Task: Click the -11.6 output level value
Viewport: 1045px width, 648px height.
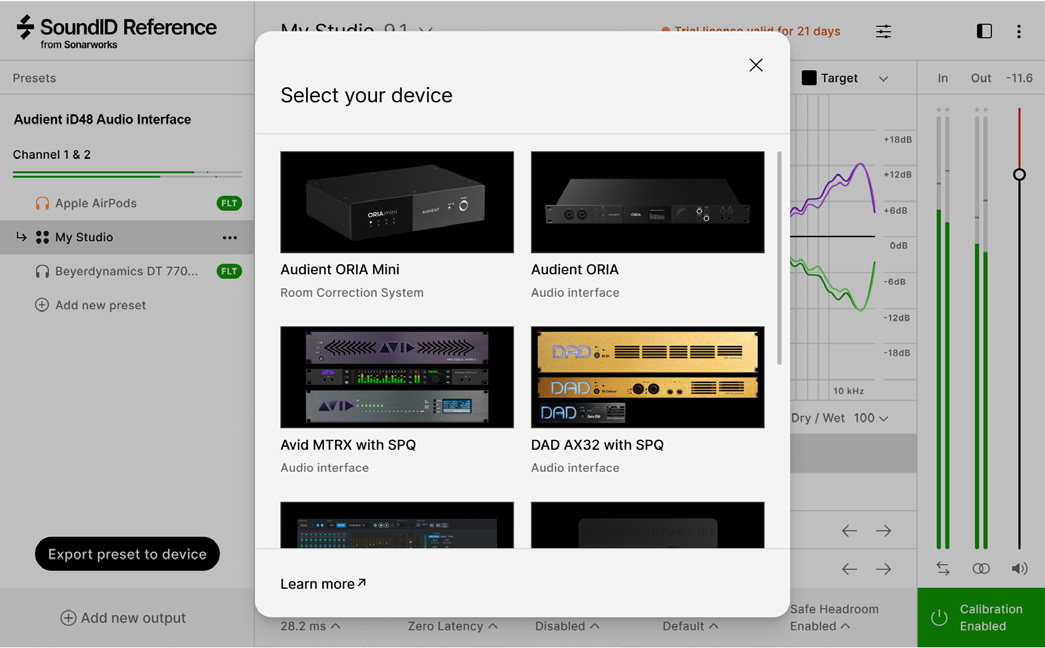Action: [1019, 78]
